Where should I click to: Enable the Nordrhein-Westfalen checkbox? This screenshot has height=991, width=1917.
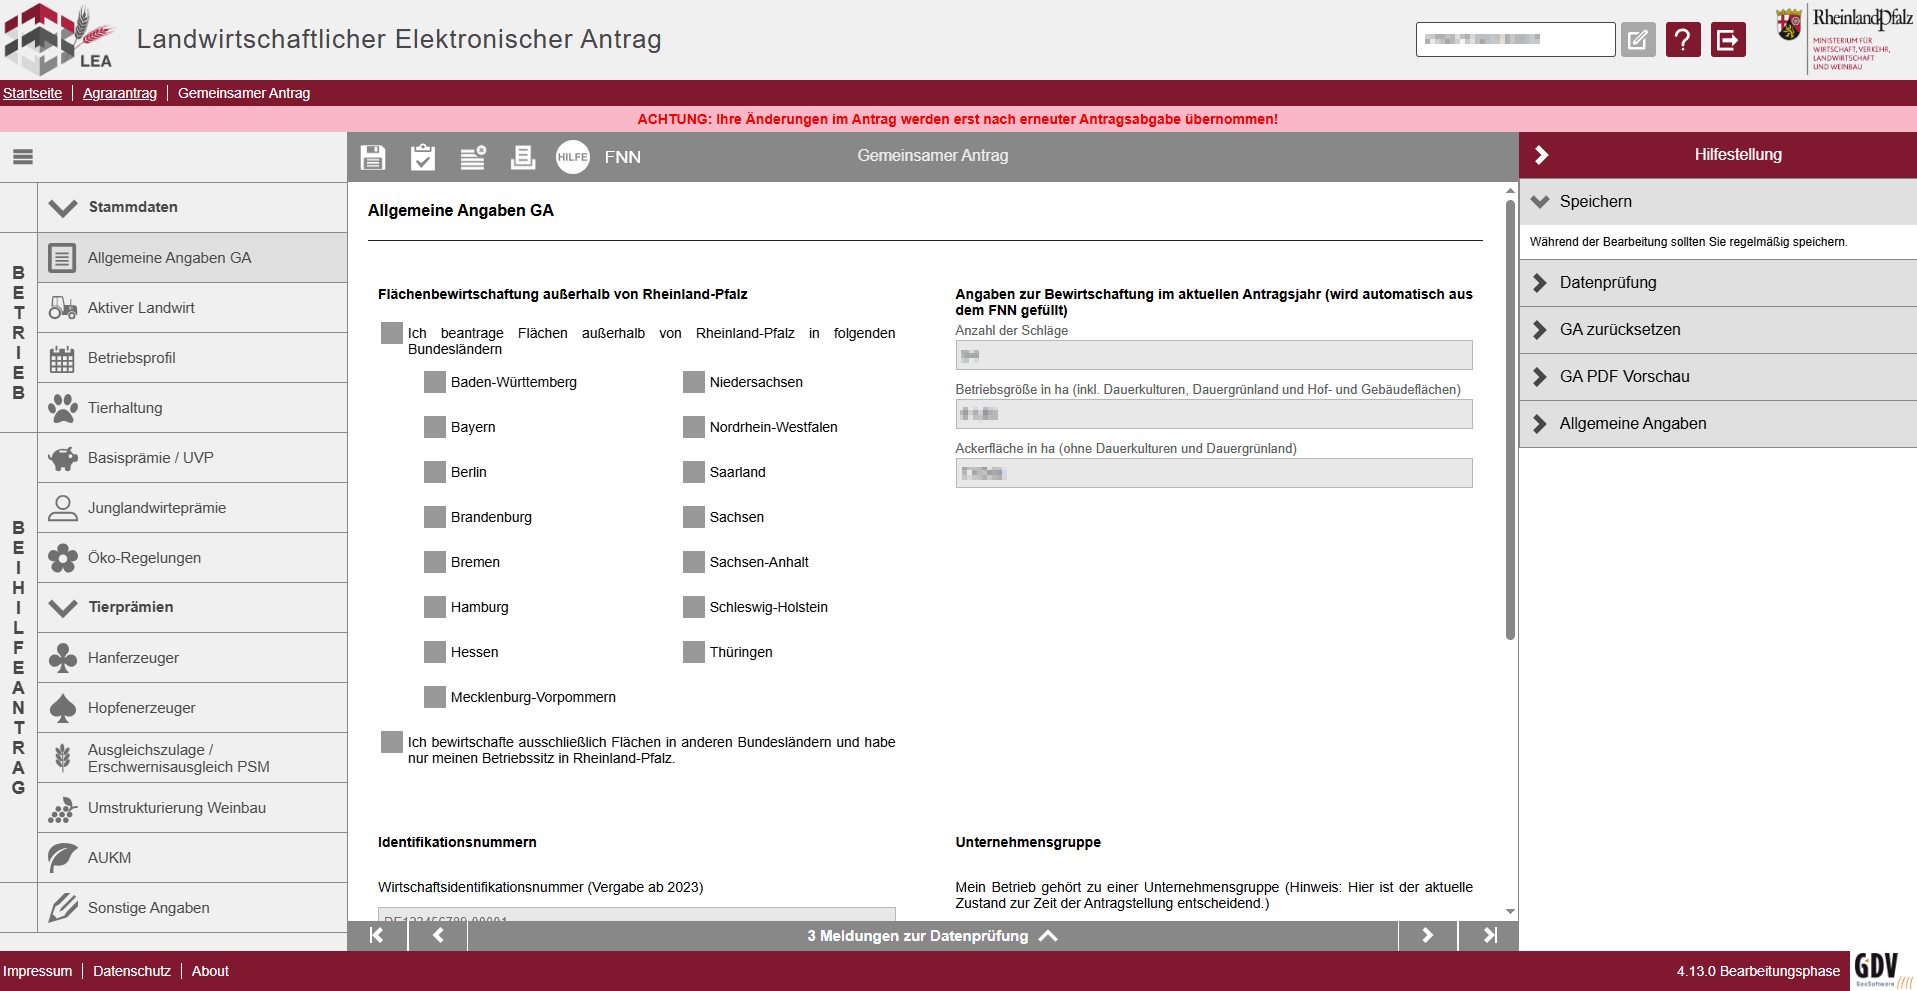694,427
